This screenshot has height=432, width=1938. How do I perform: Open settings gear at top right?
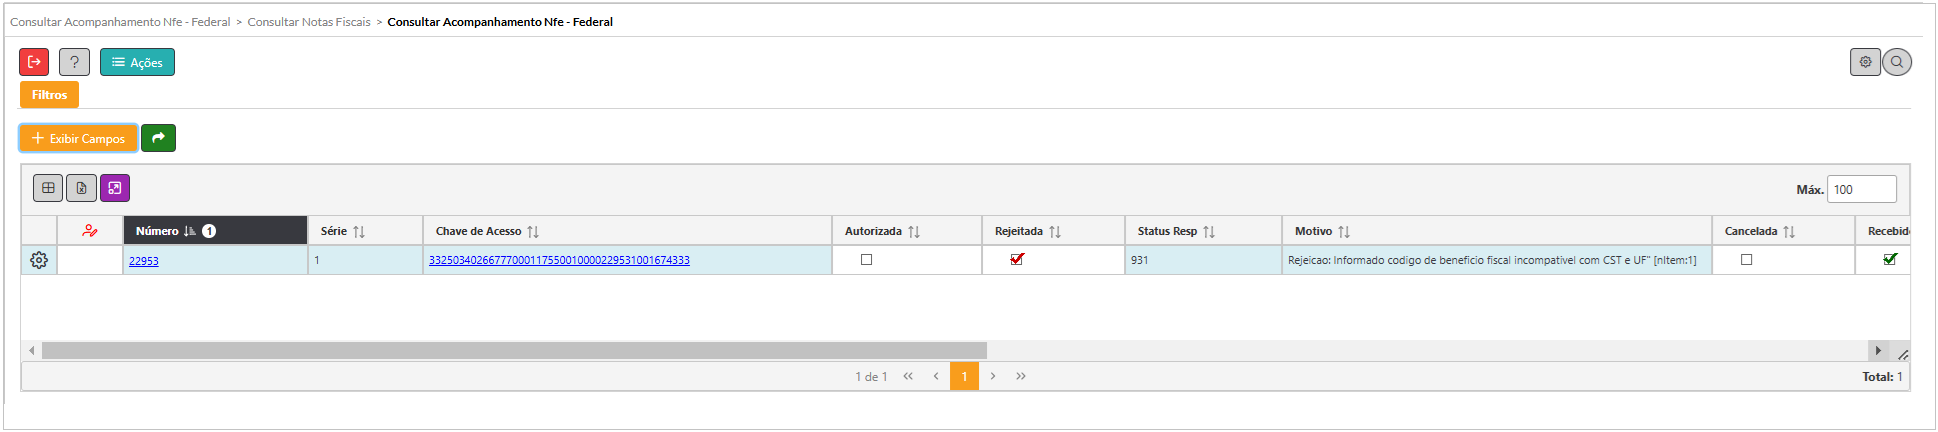coord(1865,62)
